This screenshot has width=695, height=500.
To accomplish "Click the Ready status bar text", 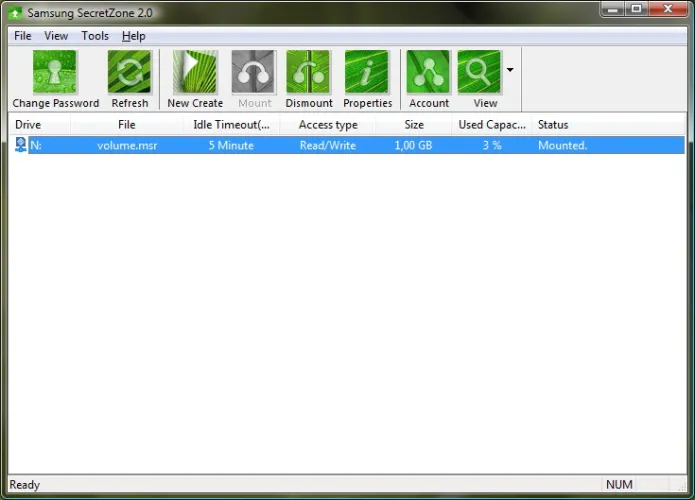I will coord(24,484).
